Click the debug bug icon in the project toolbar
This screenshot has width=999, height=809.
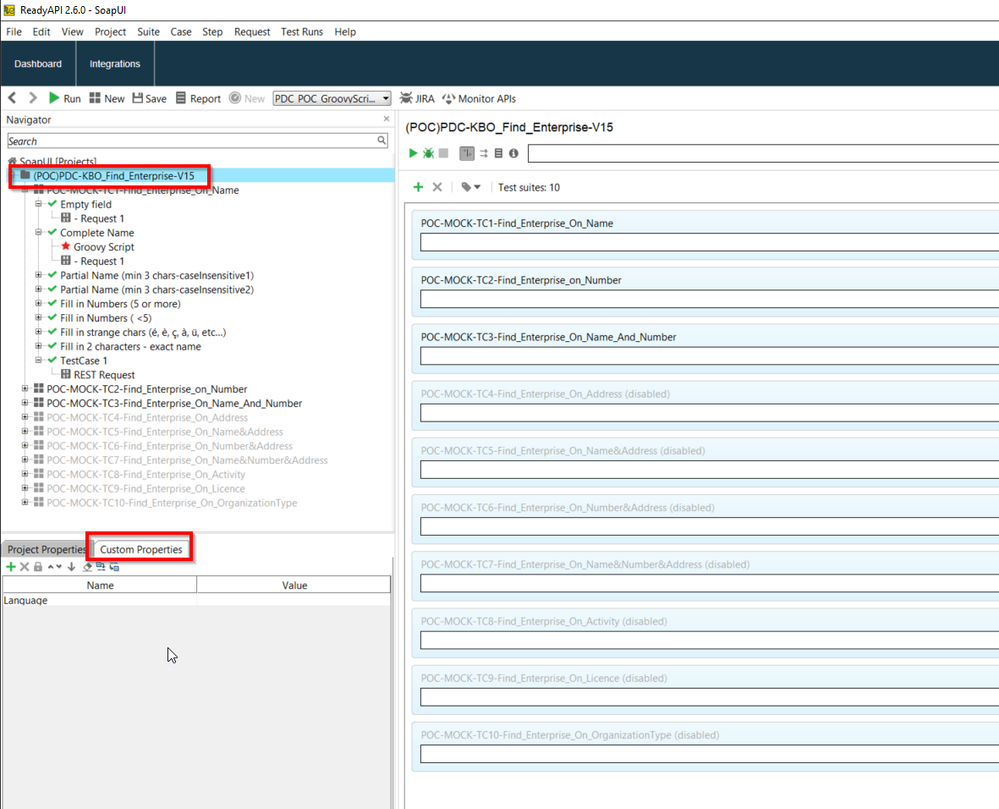click(x=428, y=153)
